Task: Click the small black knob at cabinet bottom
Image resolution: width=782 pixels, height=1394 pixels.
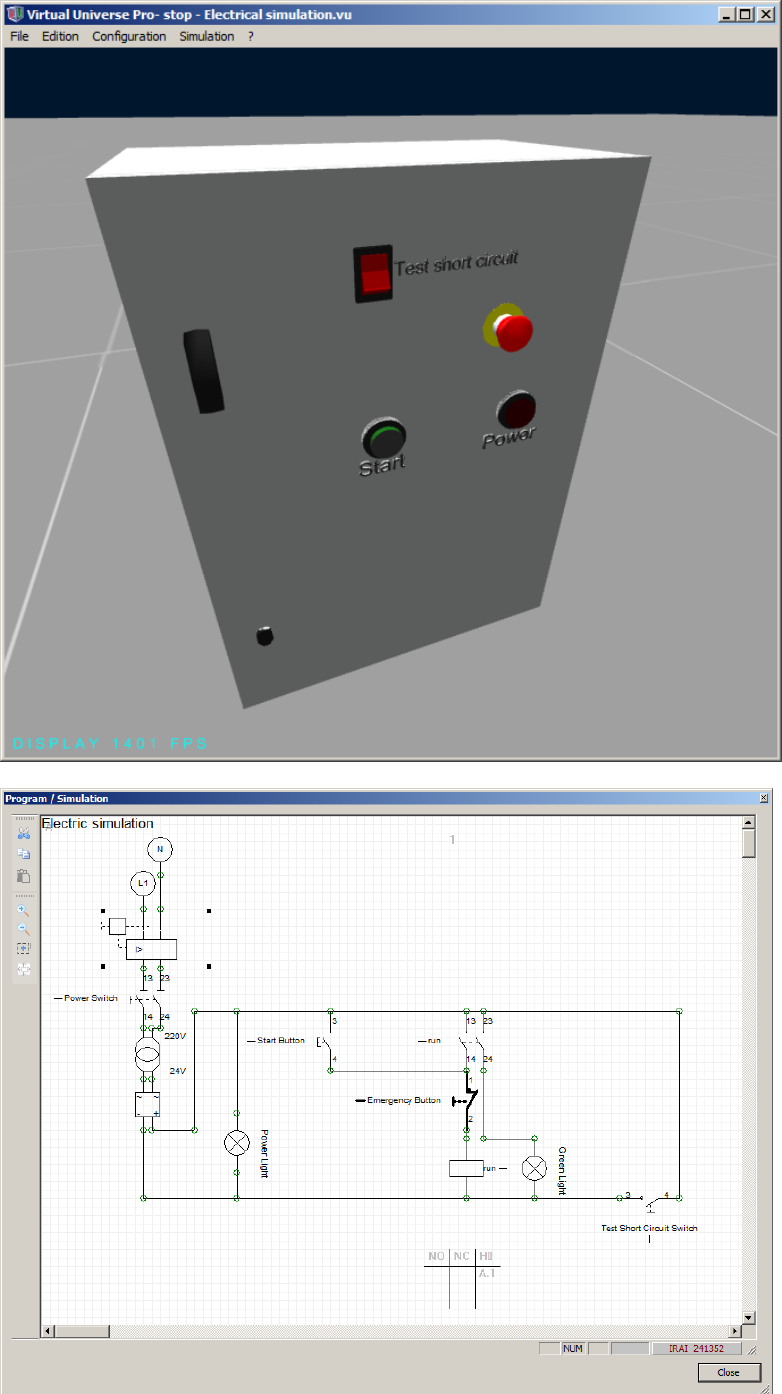Action: [264, 635]
